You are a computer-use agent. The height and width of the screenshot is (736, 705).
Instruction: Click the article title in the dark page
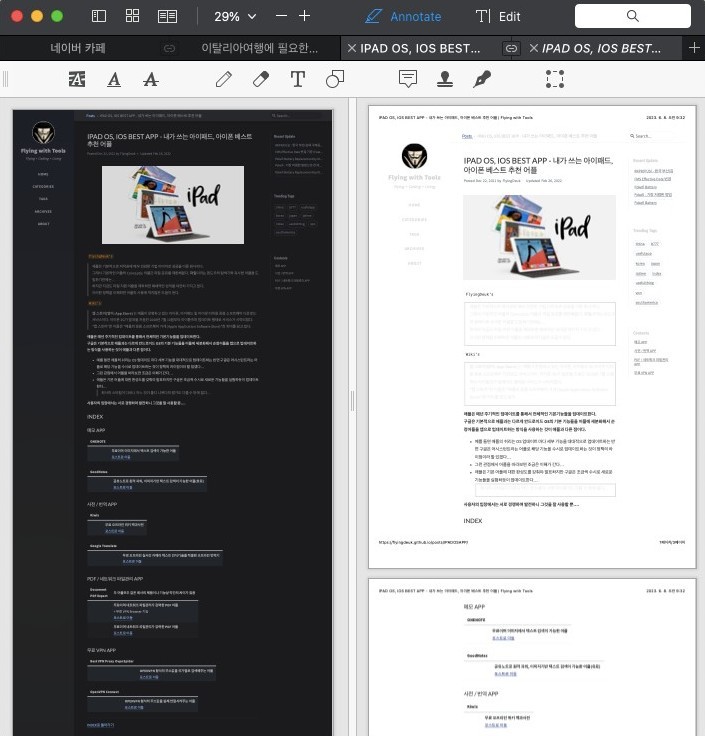pos(169,140)
